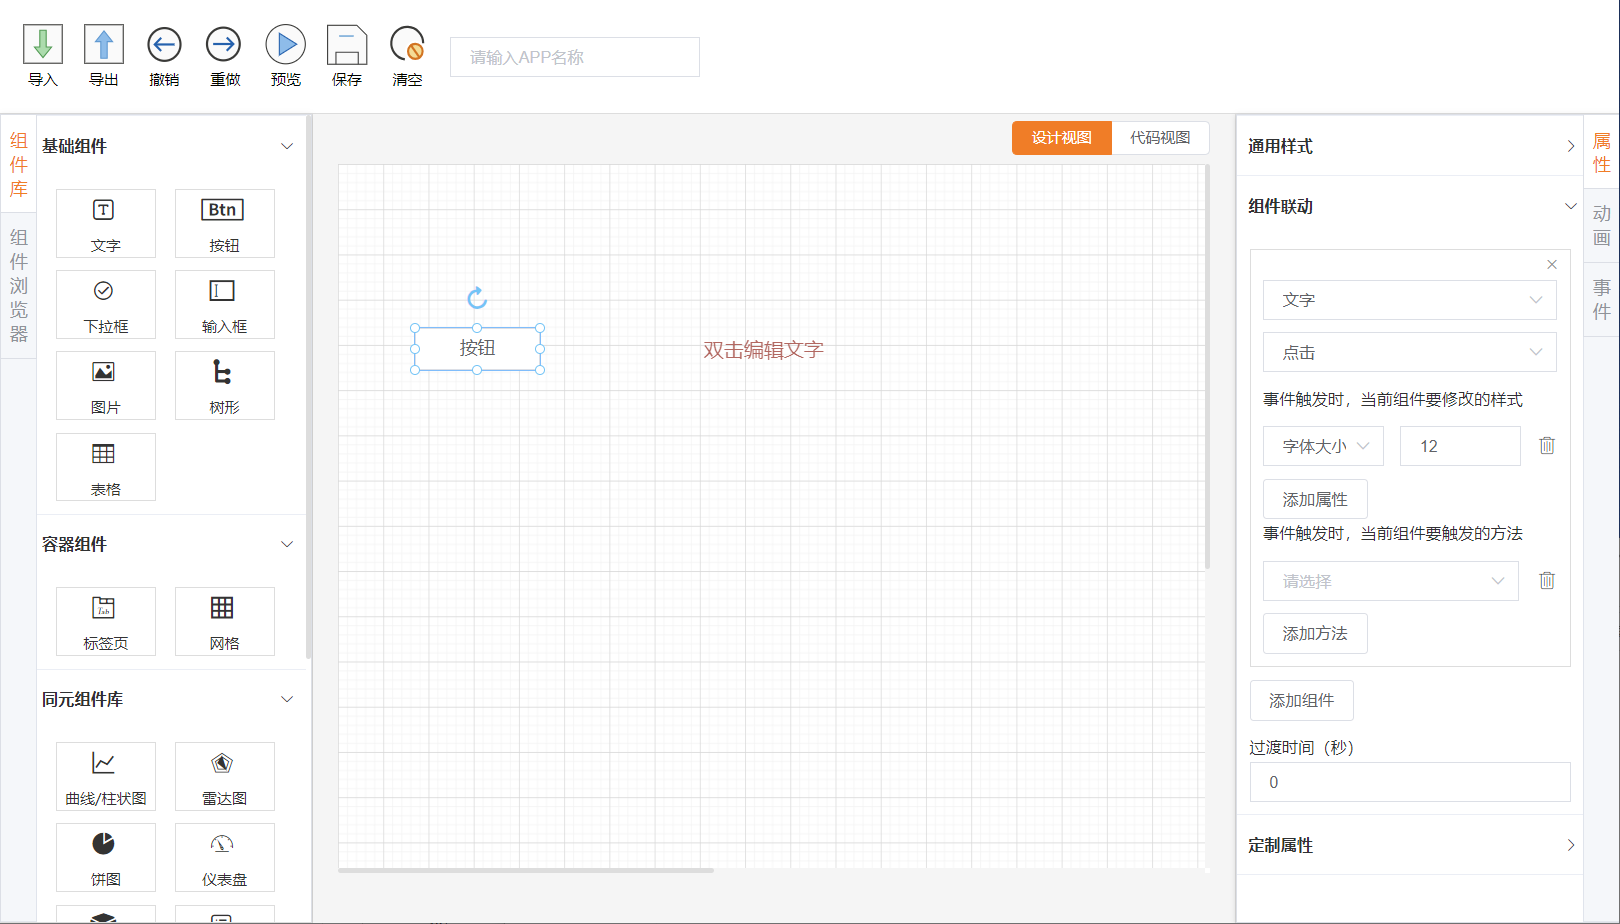Select the 网格 grid container
The width and height of the screenshot is (1620, 924).
point(224,622)
